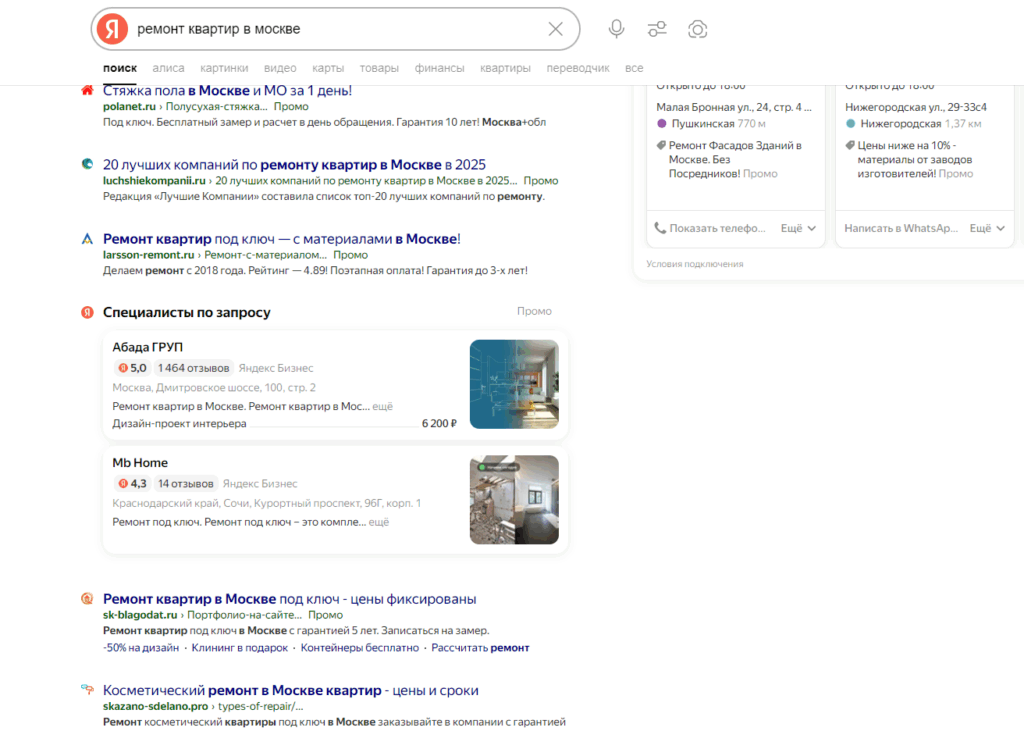
Task: Switch to the алиса tab
Action: pyautogui.click(x=168, y=68)
